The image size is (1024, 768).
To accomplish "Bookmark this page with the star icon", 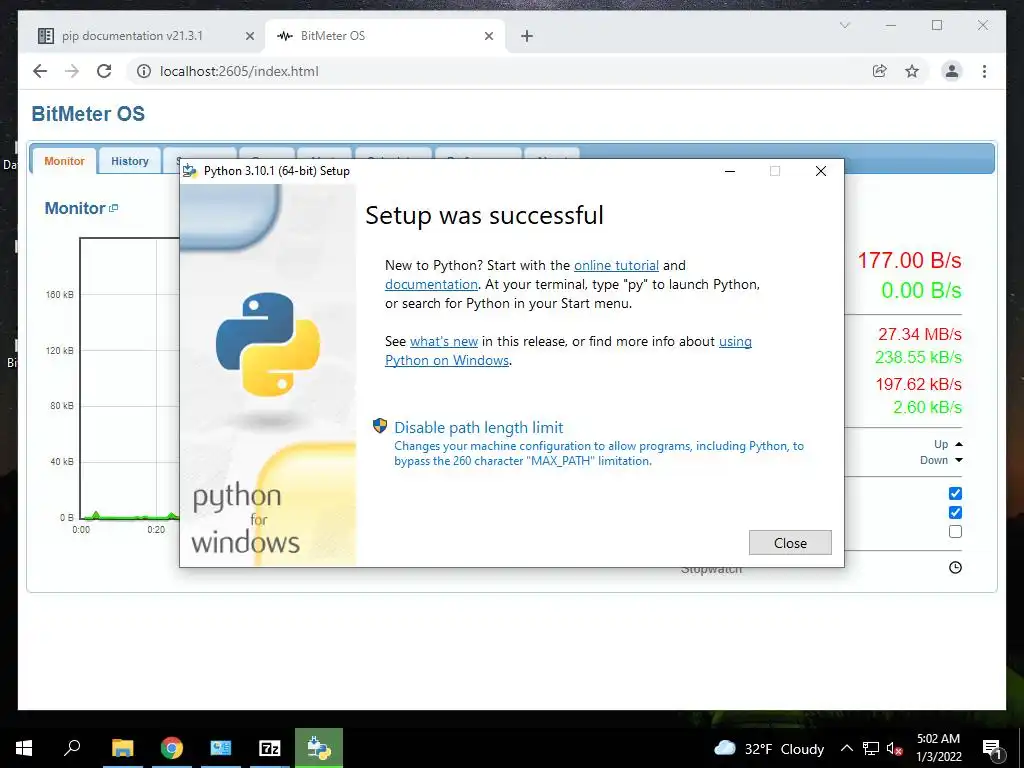I will pyautogui.click(x=912, y=71).
